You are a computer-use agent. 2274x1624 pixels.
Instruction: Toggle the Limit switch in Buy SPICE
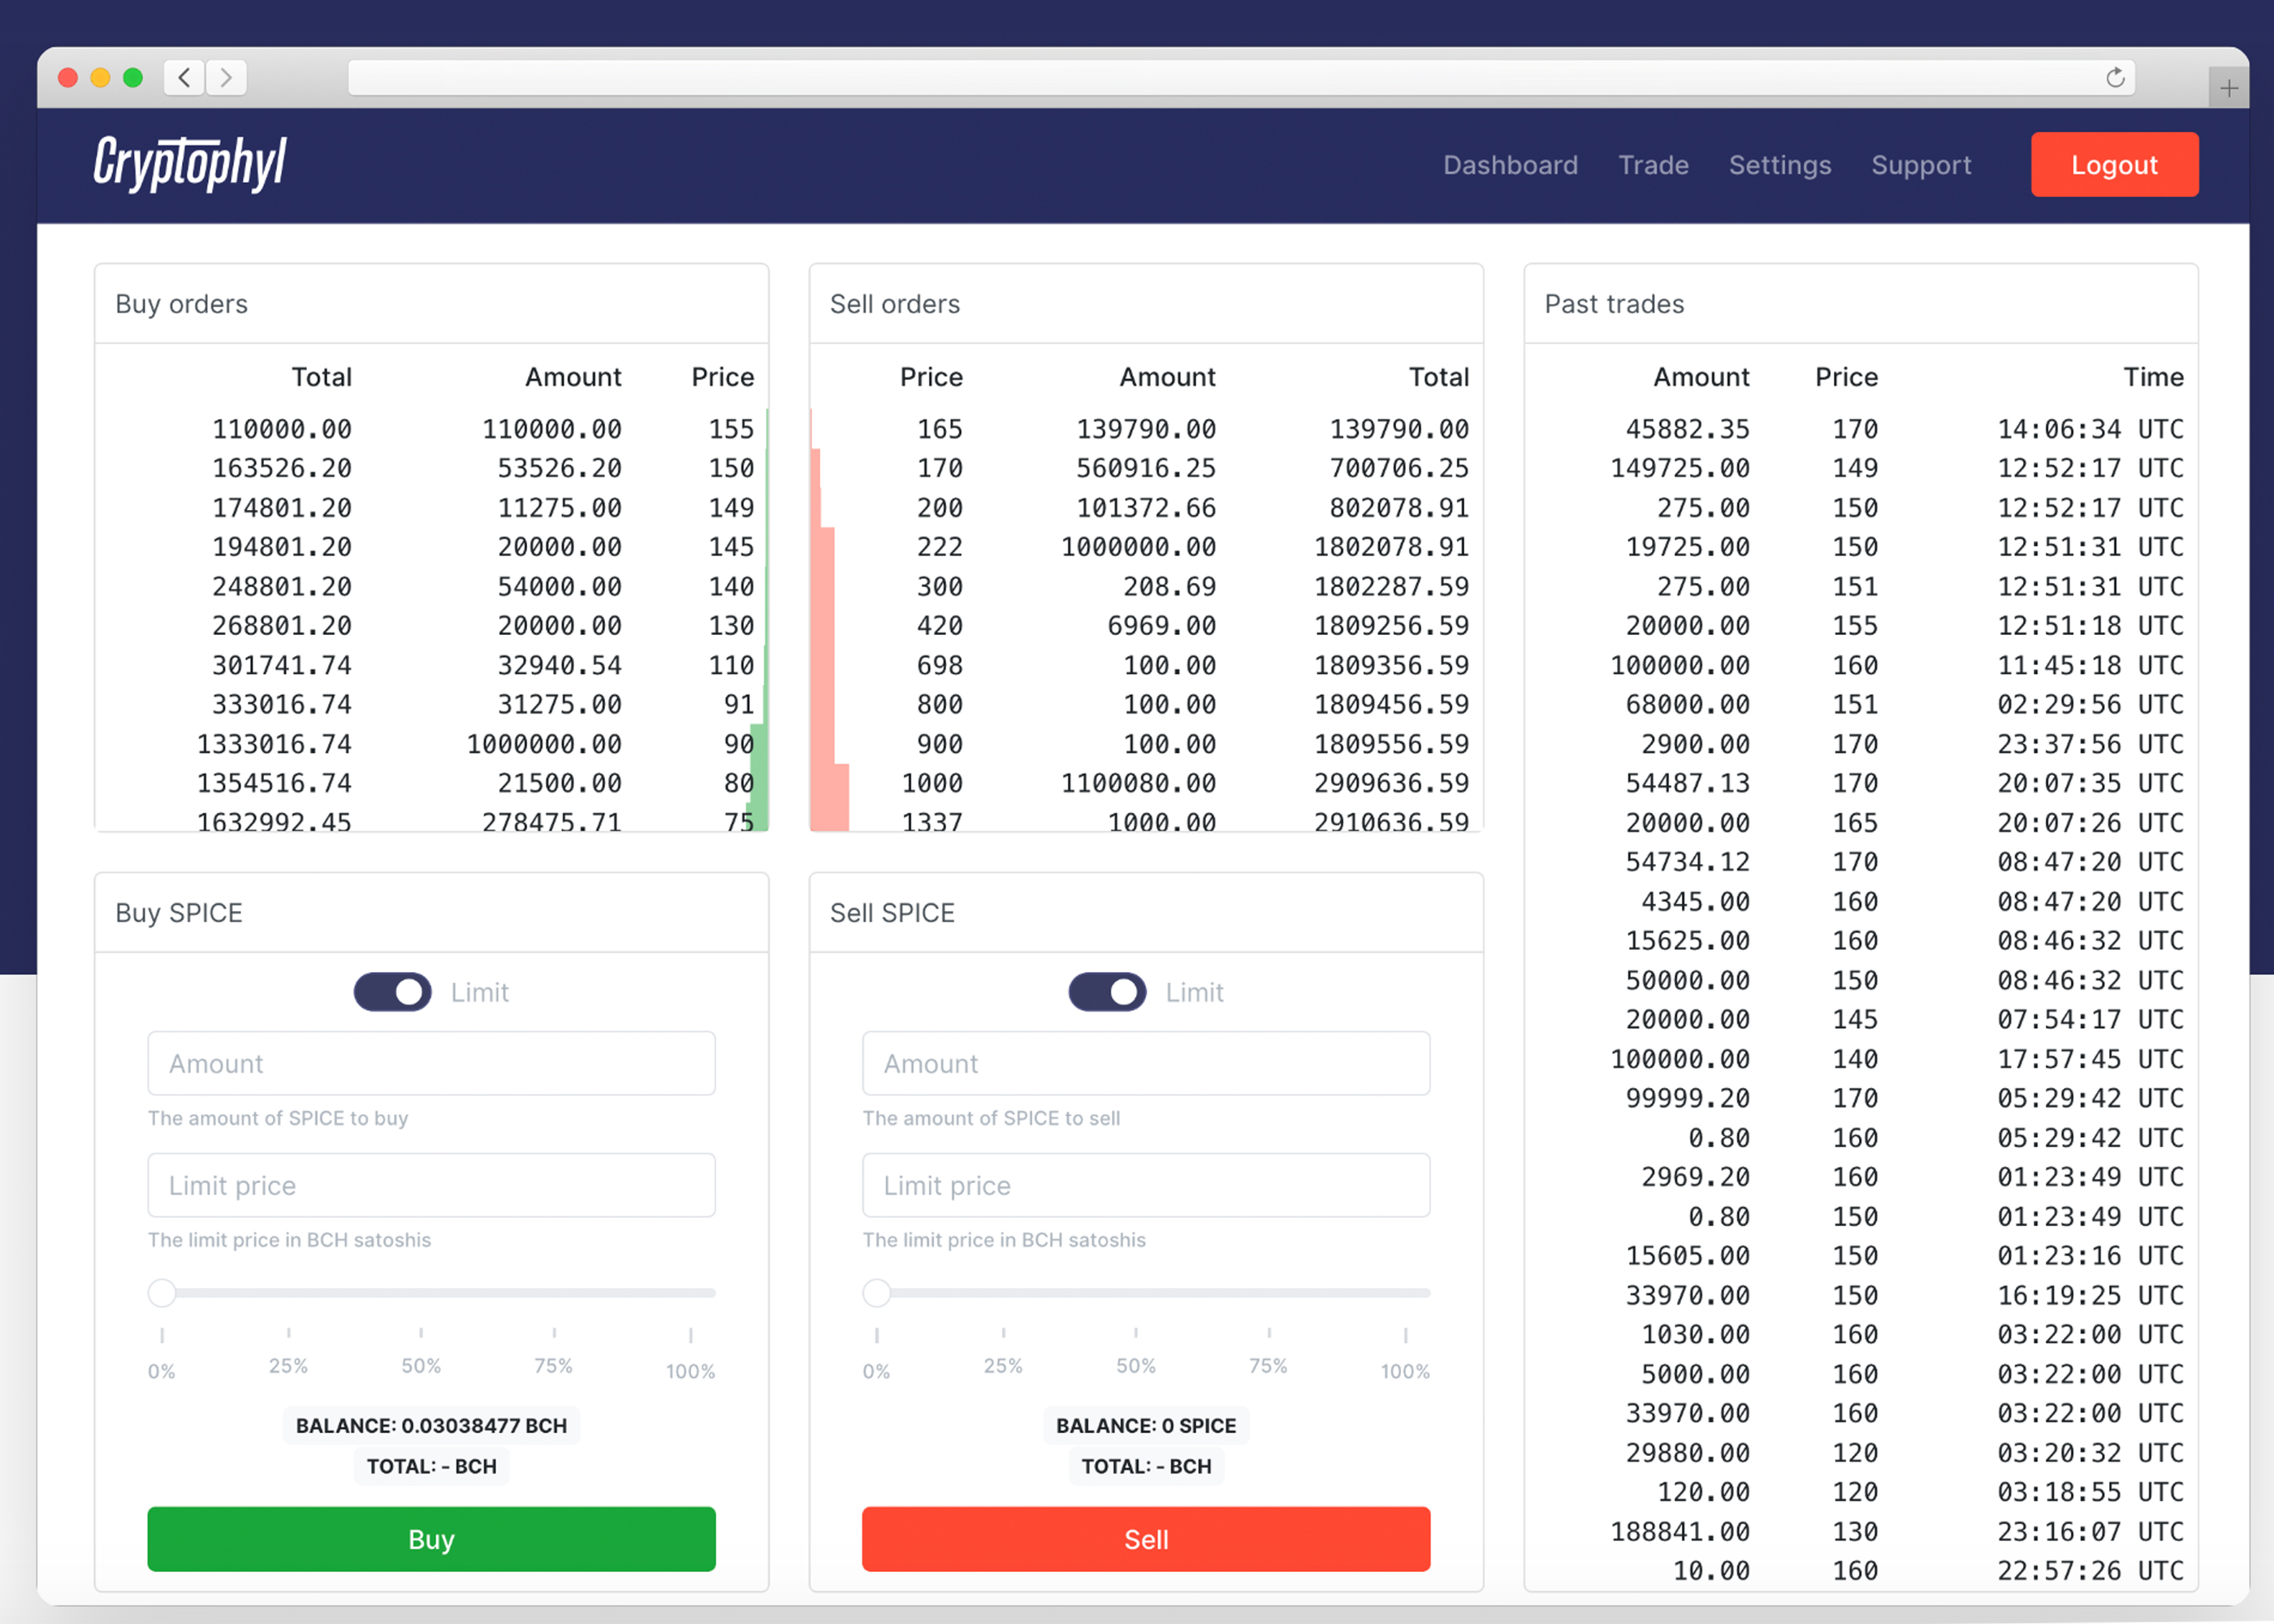pos(392,992)
